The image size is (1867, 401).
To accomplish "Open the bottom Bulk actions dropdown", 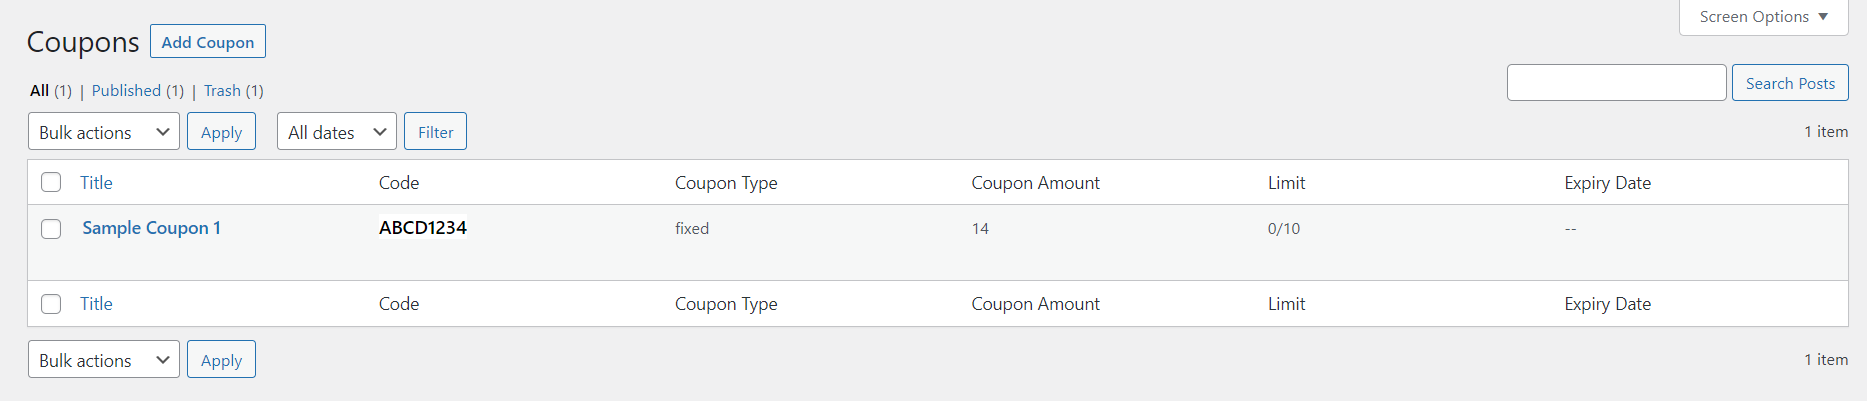I will [104, 360].
